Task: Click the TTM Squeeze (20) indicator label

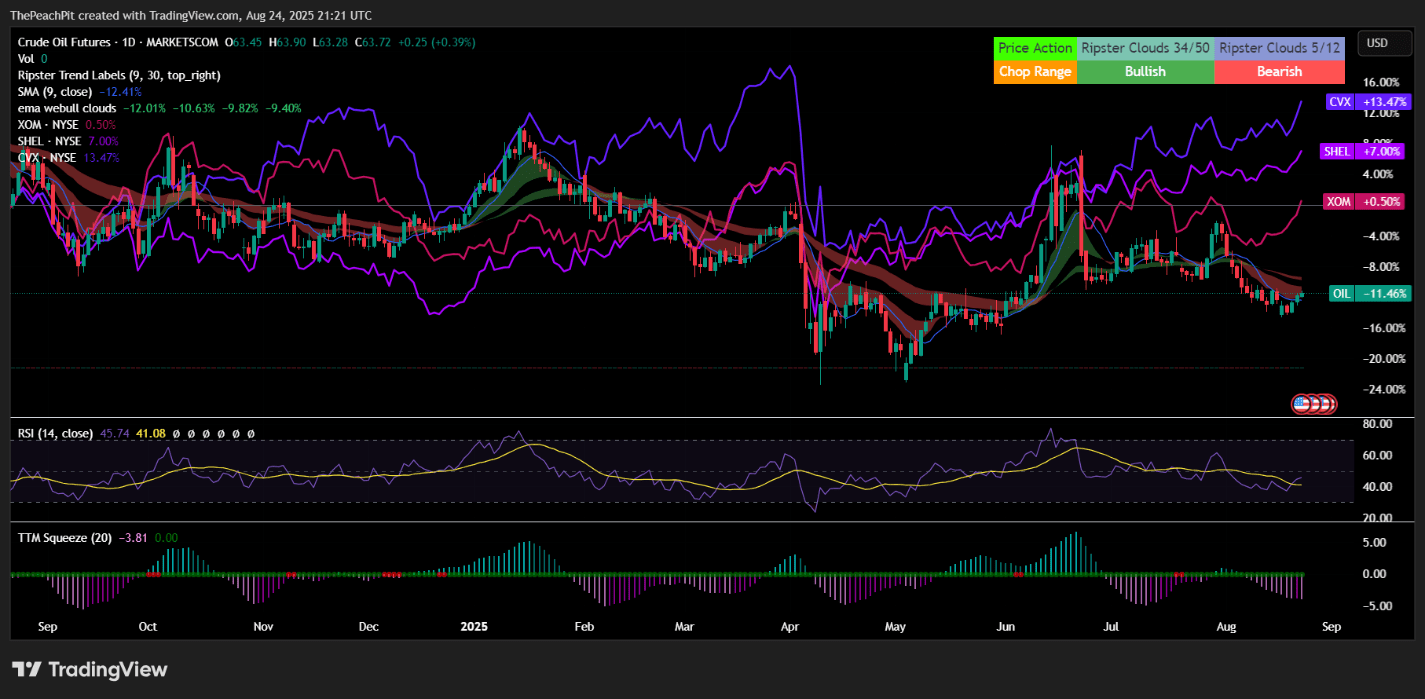Action: click(67, 537)
